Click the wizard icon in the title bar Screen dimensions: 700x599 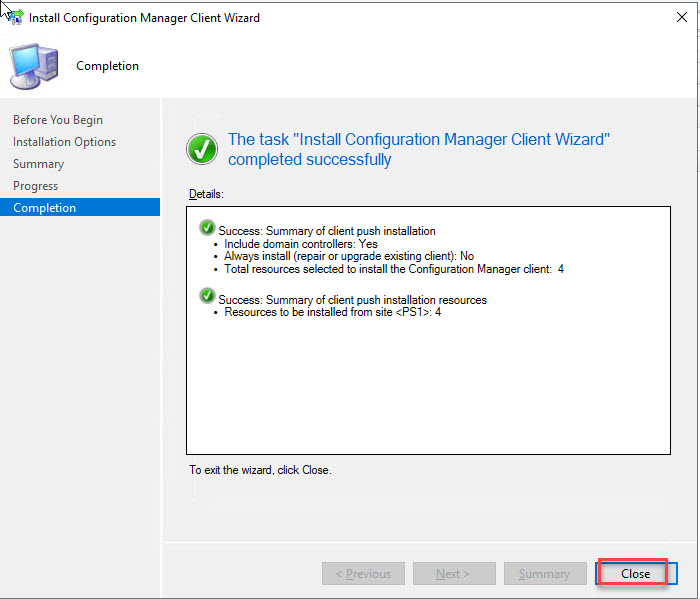click(x=15, y=17)
